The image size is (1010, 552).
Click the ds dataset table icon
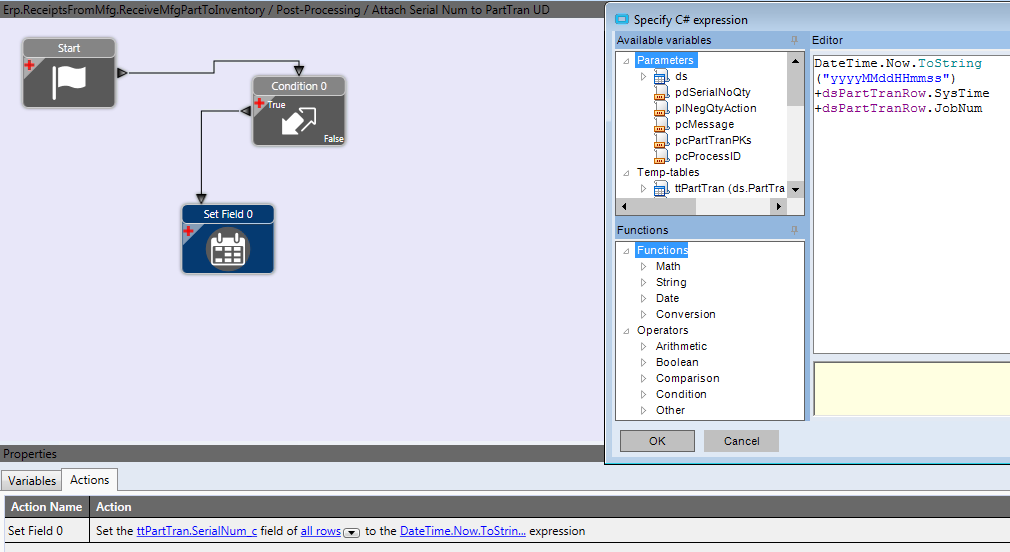tap(661, 77)
